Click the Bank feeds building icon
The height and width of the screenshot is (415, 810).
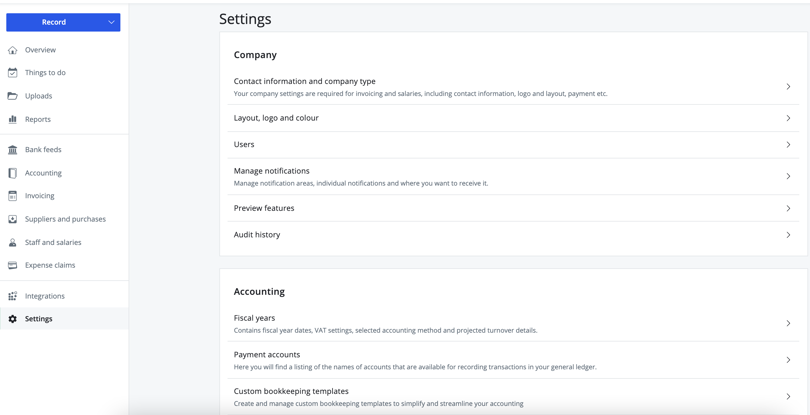click(13, 150)
